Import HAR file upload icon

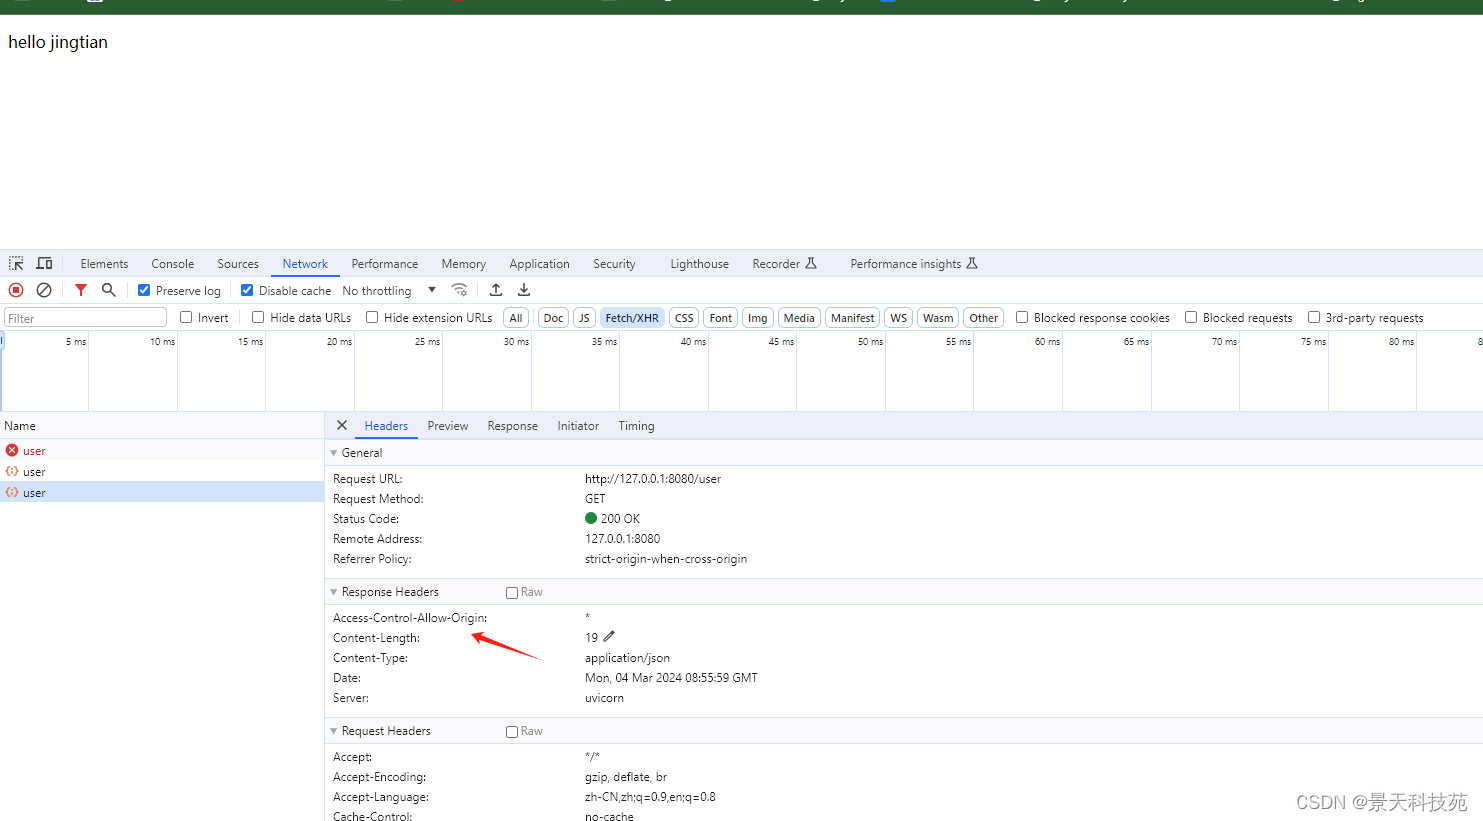coord(496,290)
